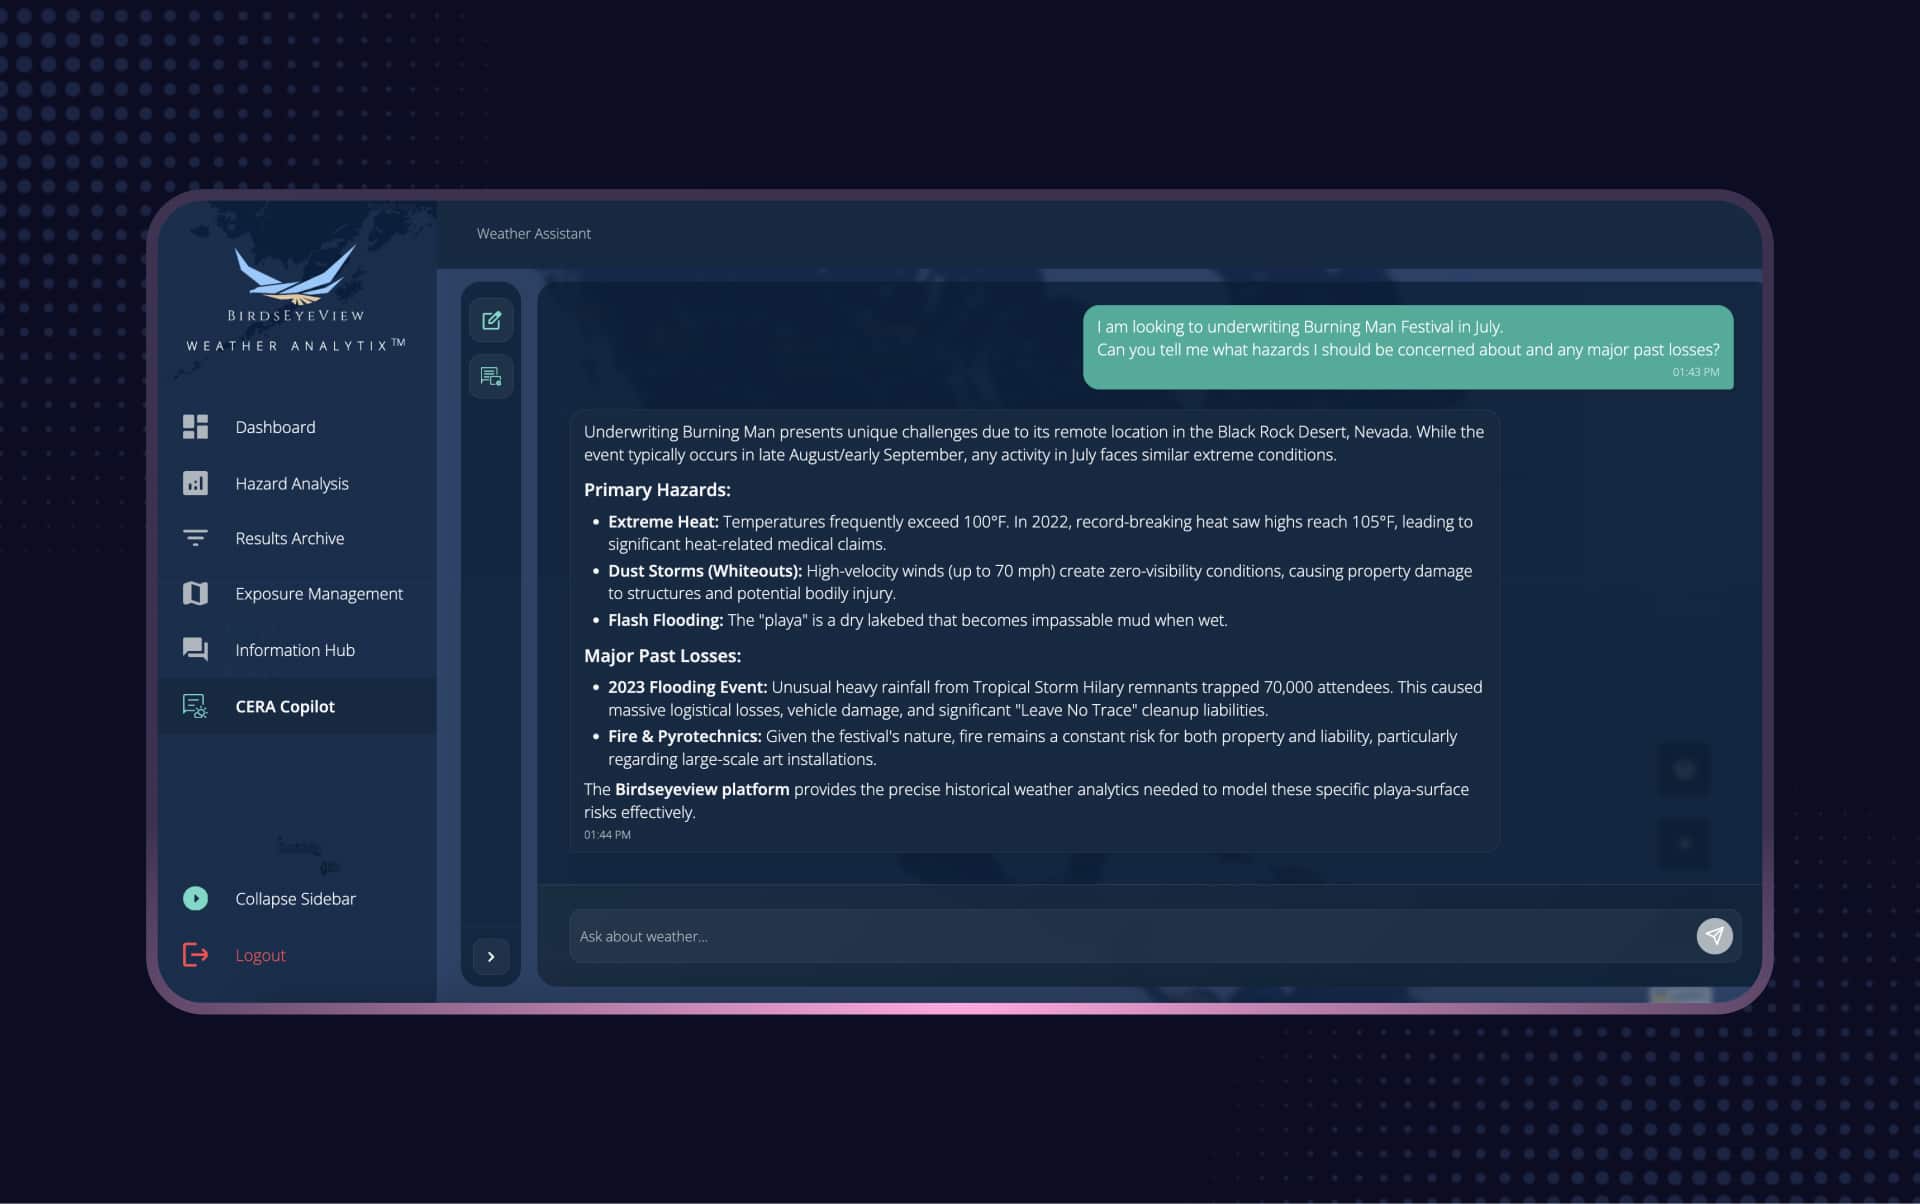The width and height of the screenshot is (1920, 1204).
Task: Click the Results Archive filter icon
Action: [195, 538]
